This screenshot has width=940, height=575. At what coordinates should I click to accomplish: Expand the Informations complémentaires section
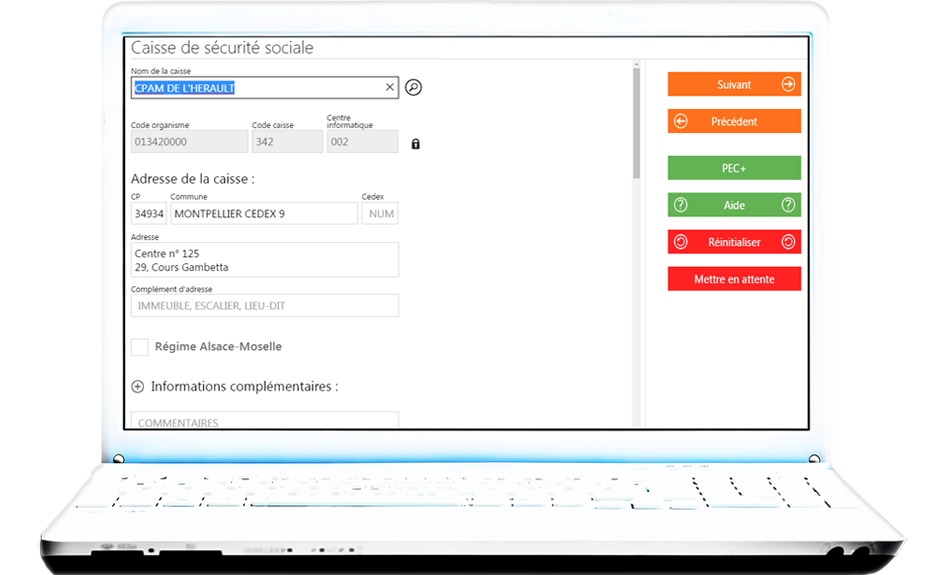[138, 387]
